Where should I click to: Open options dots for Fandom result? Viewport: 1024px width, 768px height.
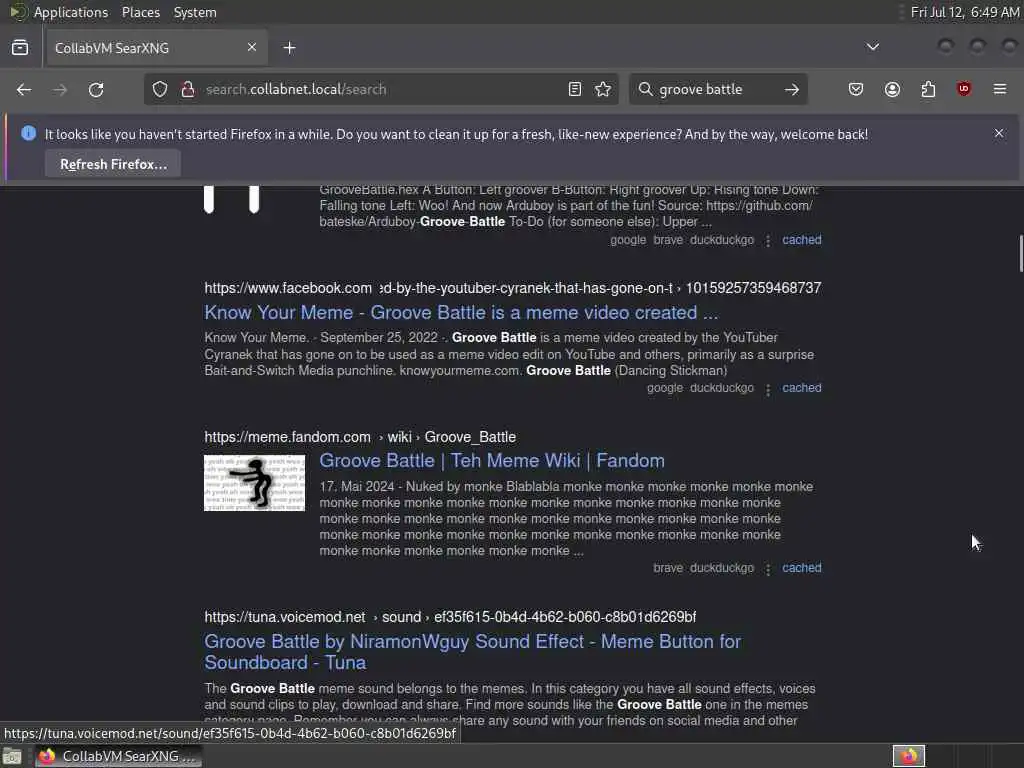point(768,569)
